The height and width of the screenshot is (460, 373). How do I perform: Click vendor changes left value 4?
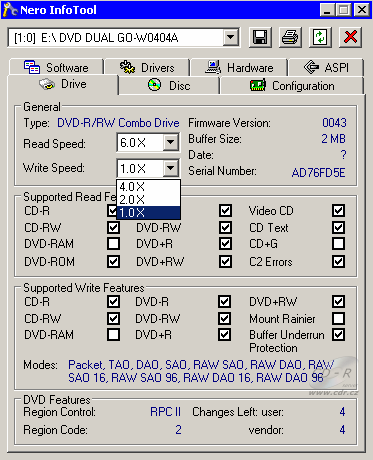pos(342,430)
